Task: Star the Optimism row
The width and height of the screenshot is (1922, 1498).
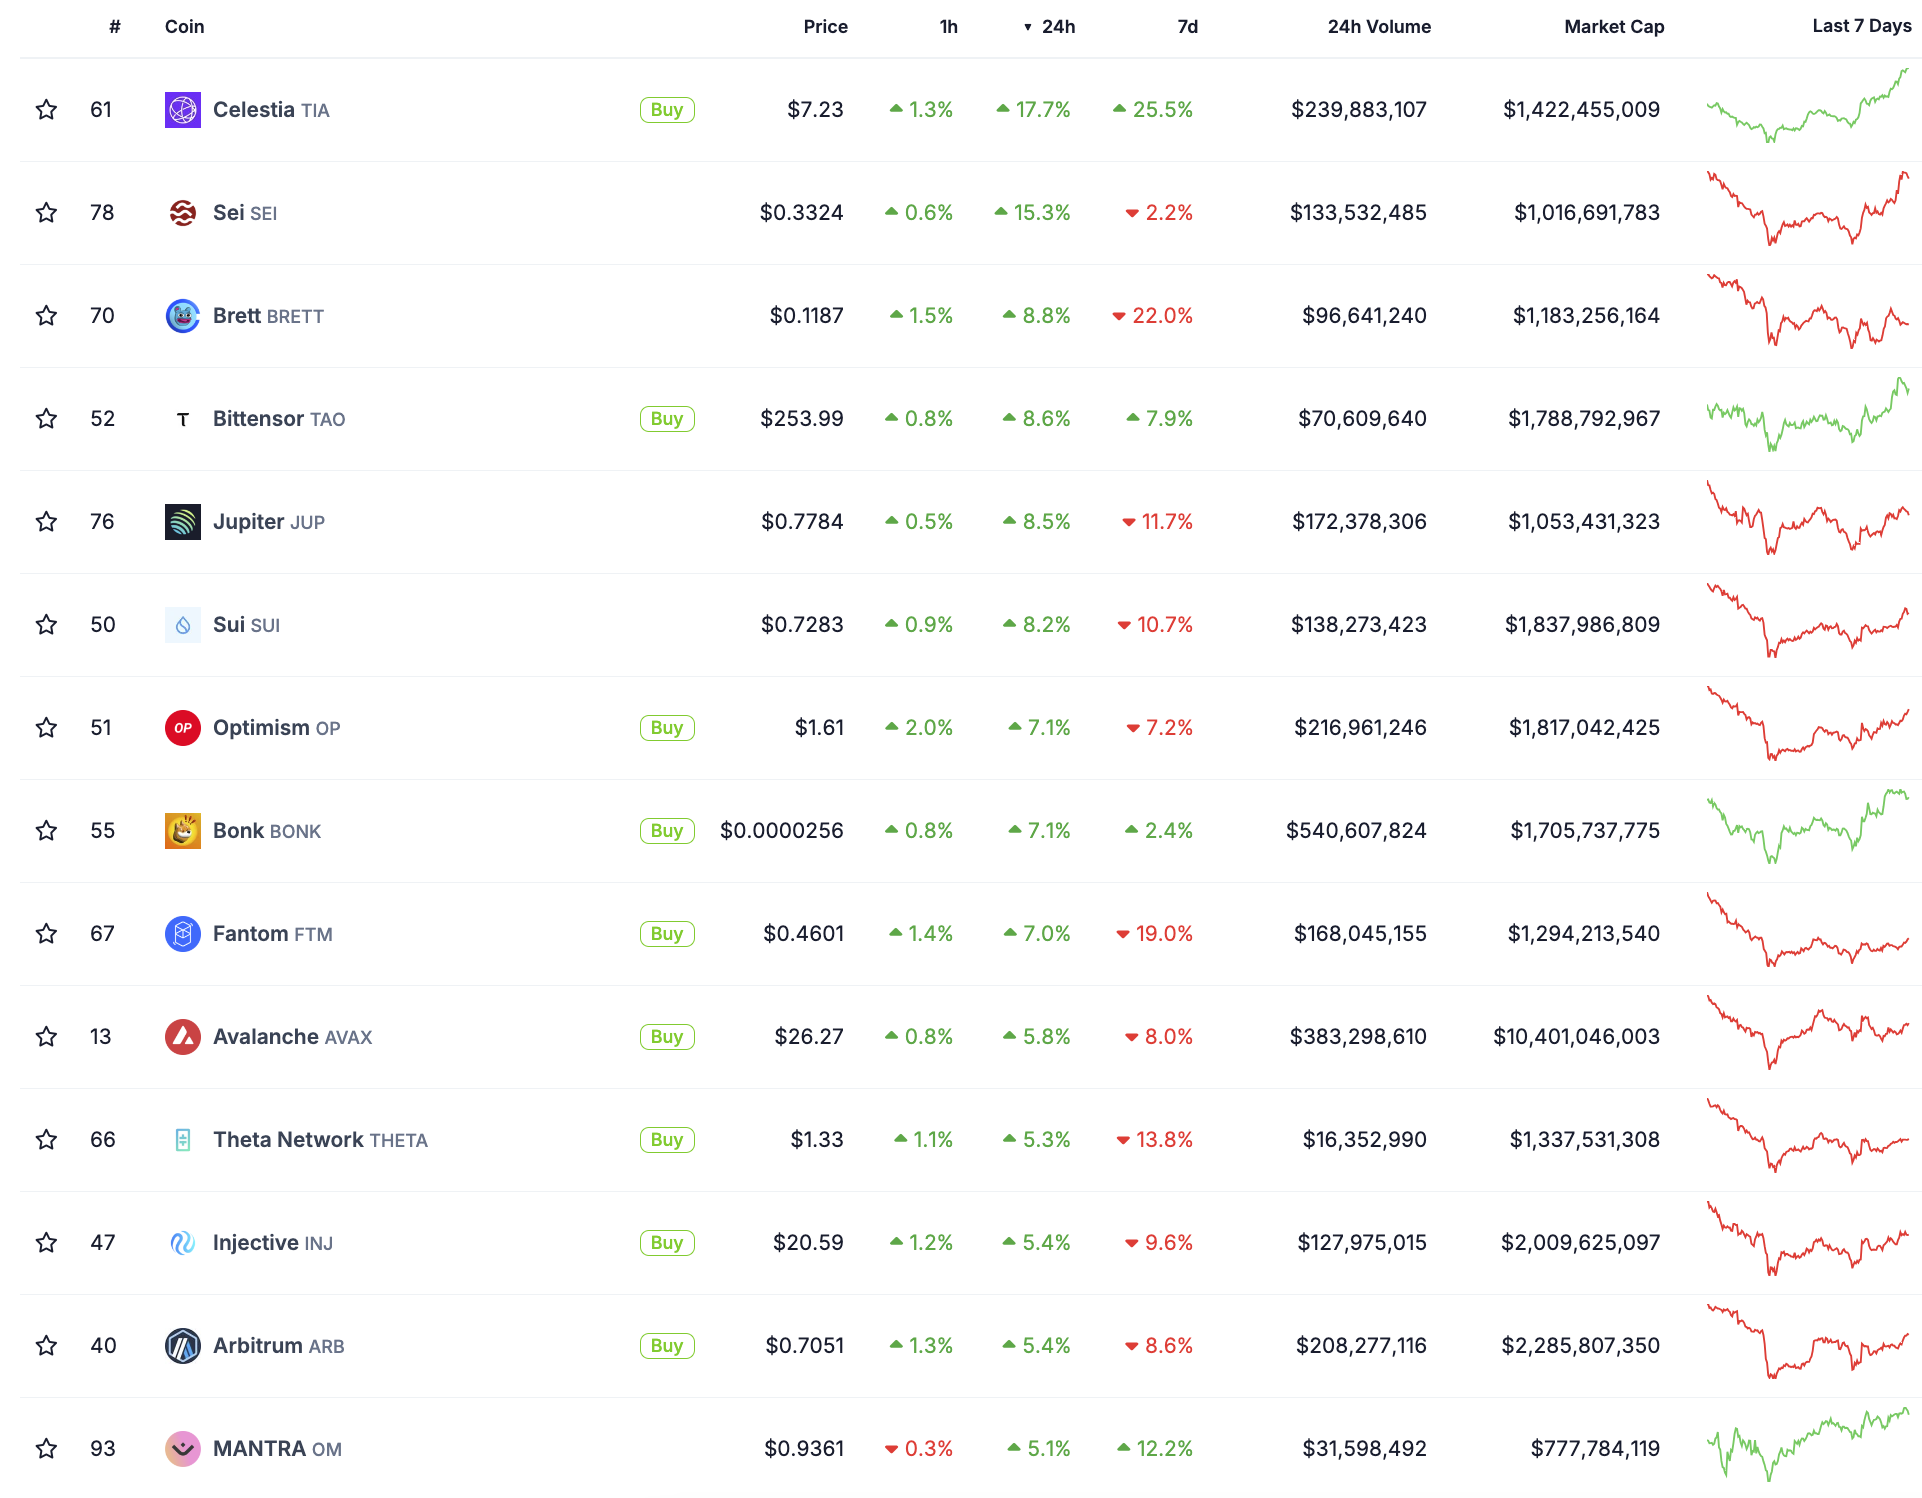Action: (x=46, y=728)
